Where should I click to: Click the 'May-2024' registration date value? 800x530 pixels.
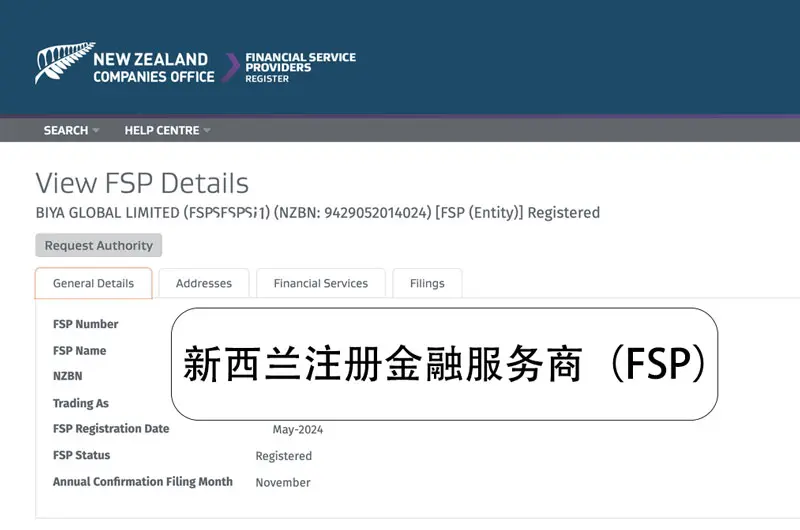click(x=297, y=430)
